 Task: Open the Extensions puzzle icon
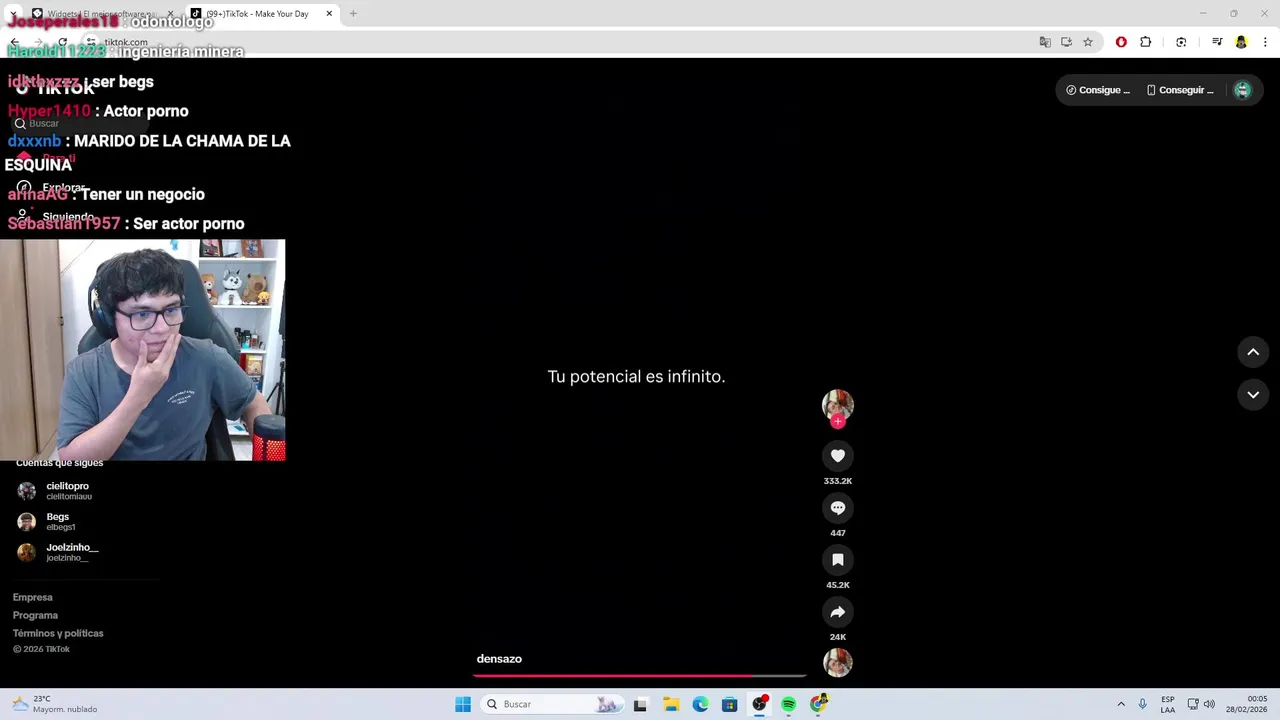tap(1146, 42)
